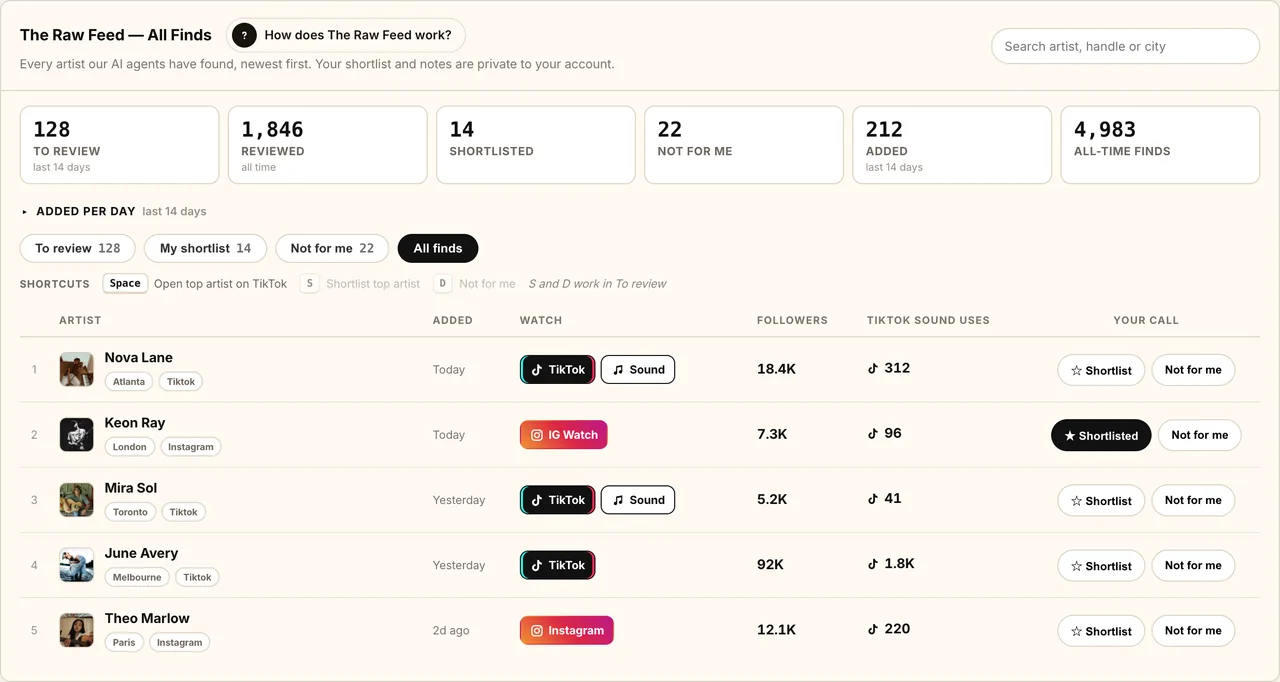1280x682 pixels.
Task: Mark Keon Ray as Not for me
Action: [x=1200, y=435]
